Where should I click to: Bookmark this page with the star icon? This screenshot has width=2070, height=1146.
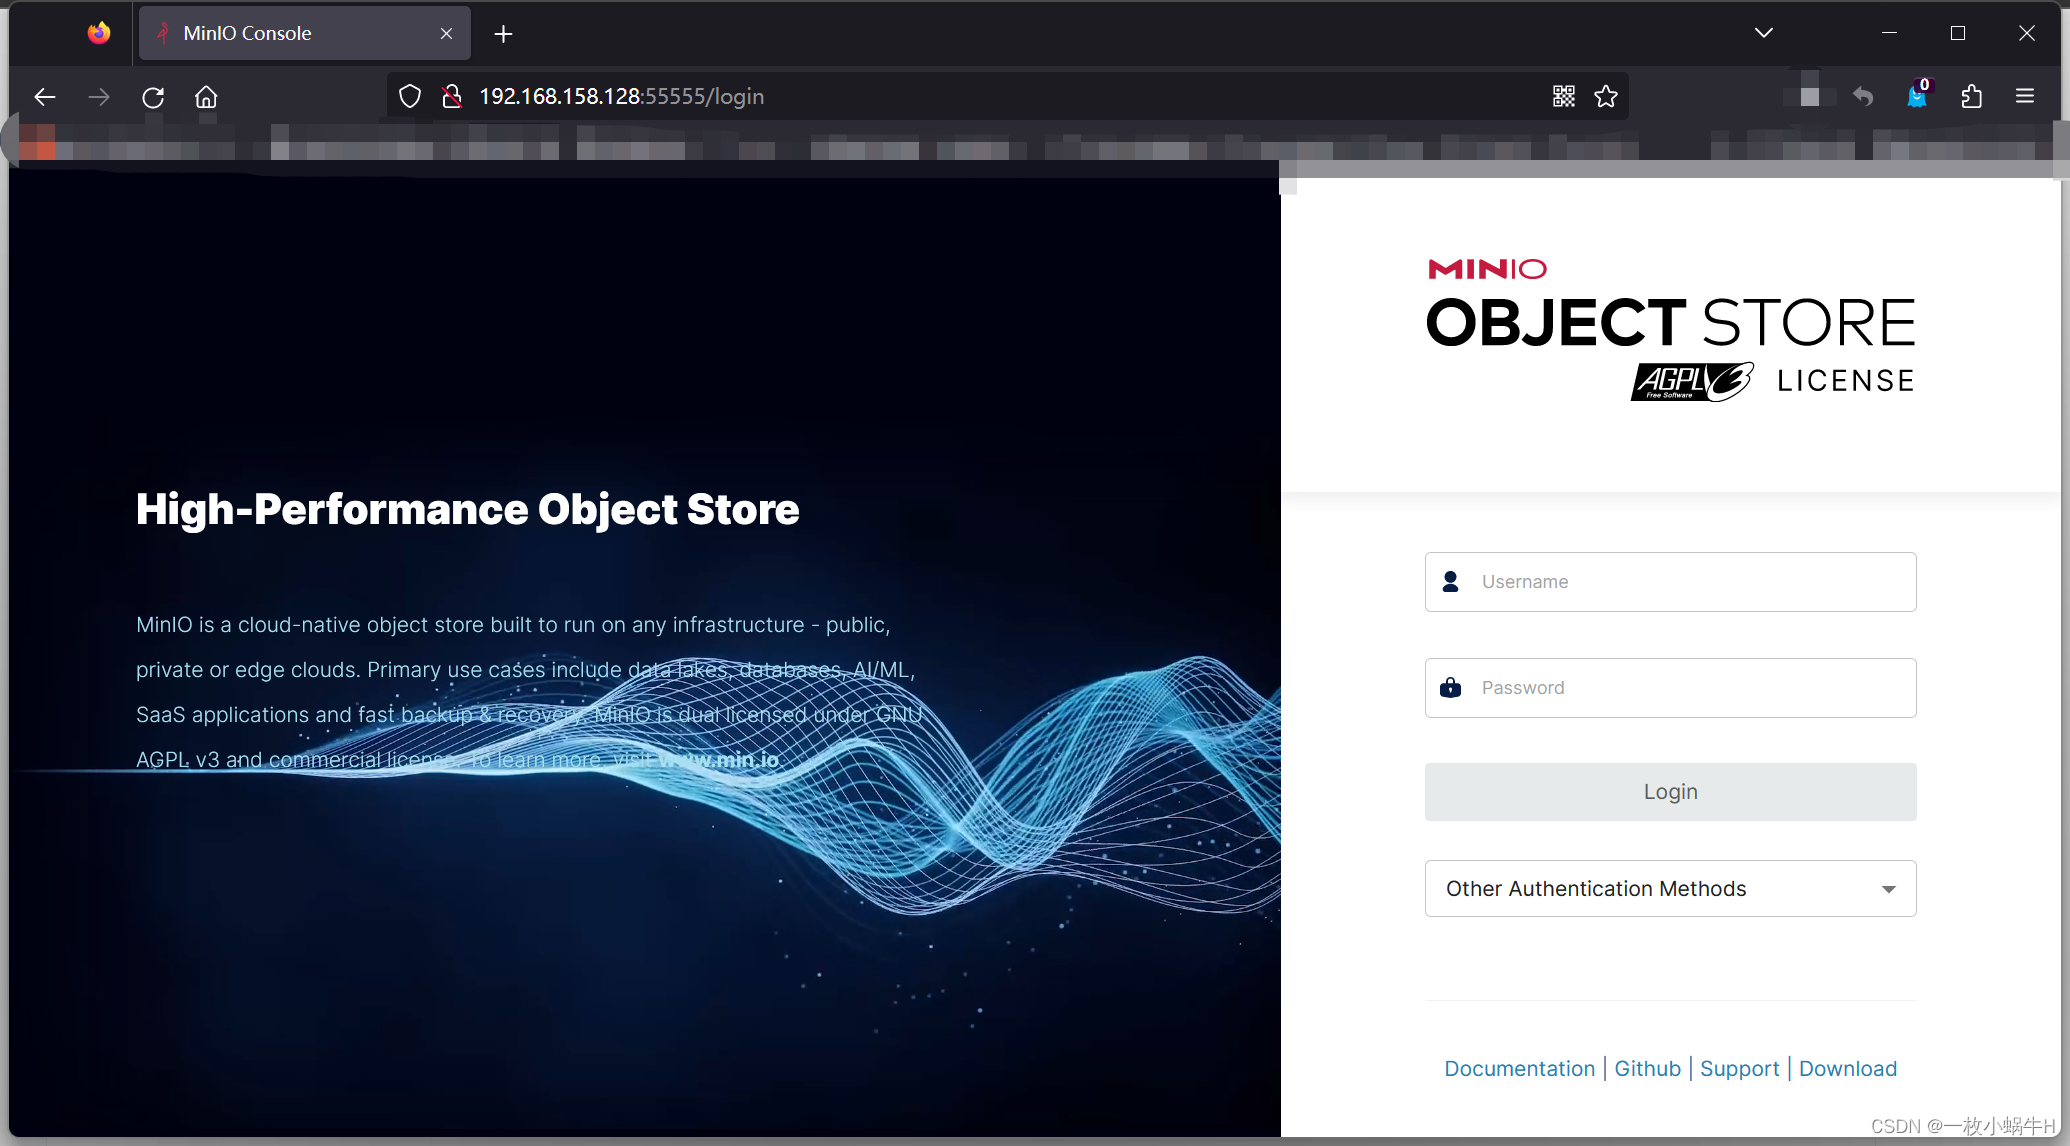click(x=1606, y=96)
